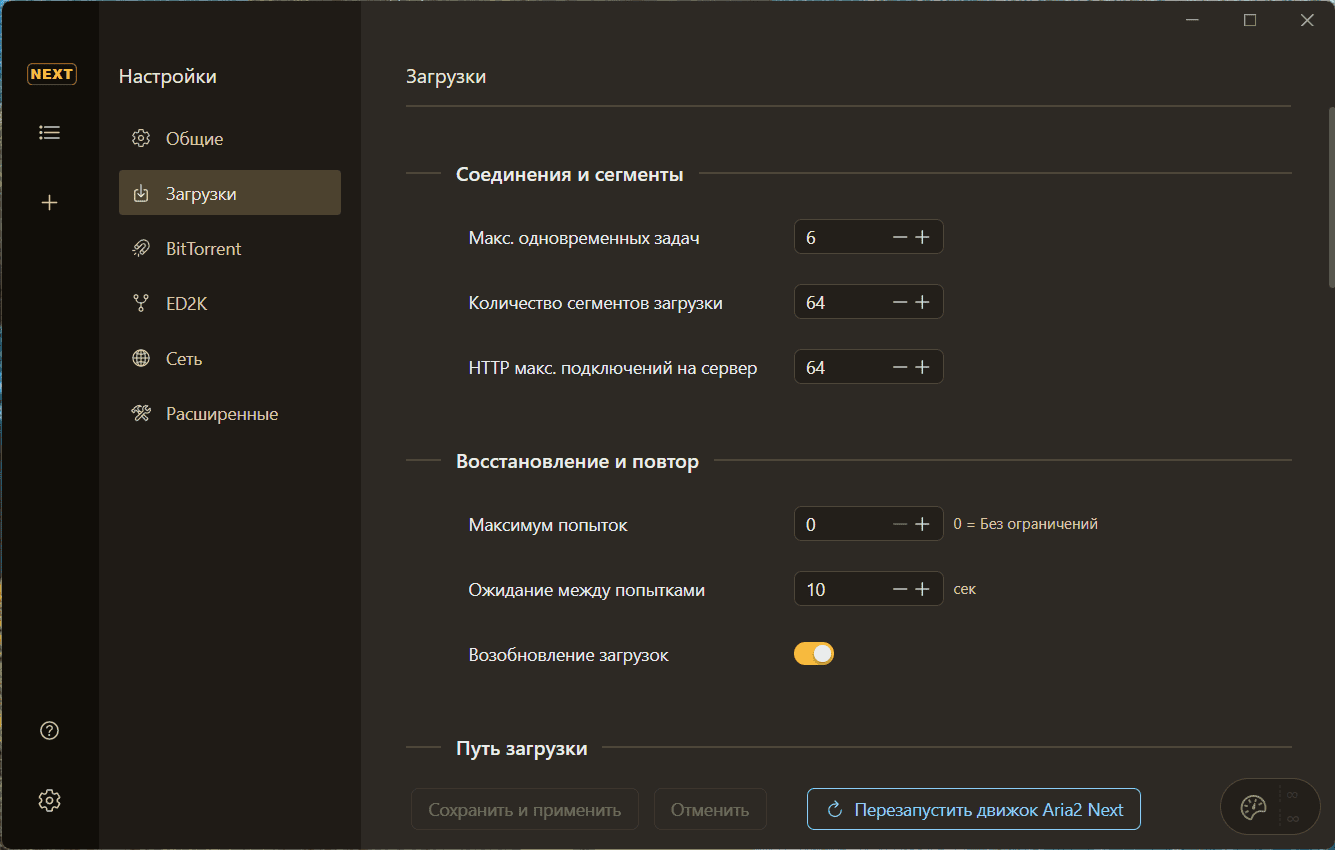Open the help question mark icon
Screen dimensions: 1335x850
[x=50, y=730]
